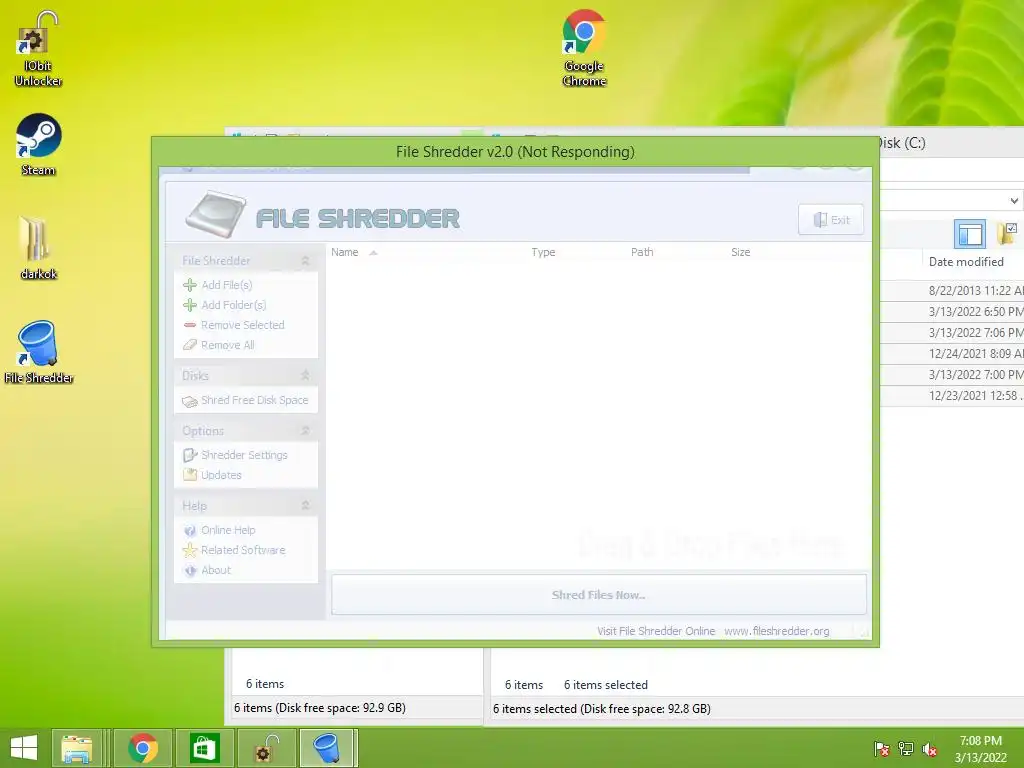Switch to File Shredder in the taskbar

pyautogui.click(x=327, y=748)
